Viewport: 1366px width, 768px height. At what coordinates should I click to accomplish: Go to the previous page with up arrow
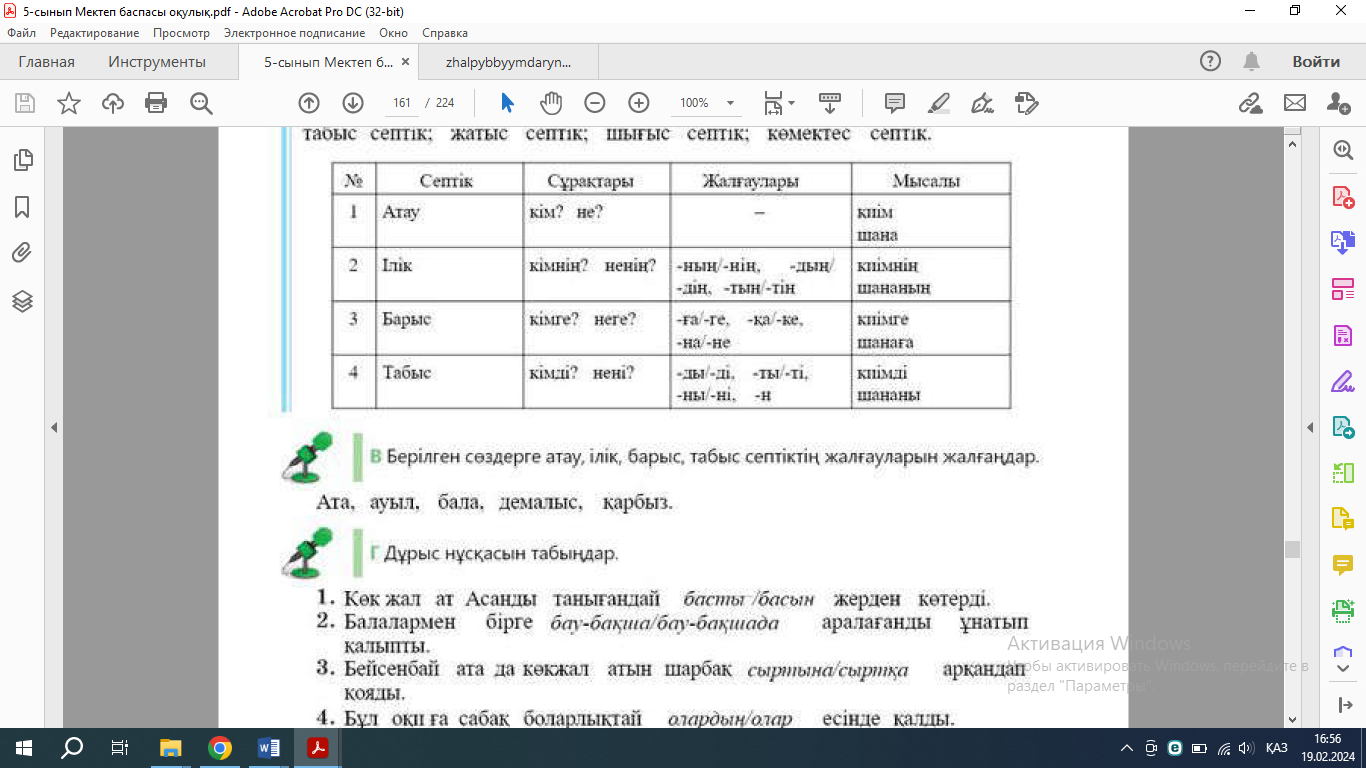[309, 103]
